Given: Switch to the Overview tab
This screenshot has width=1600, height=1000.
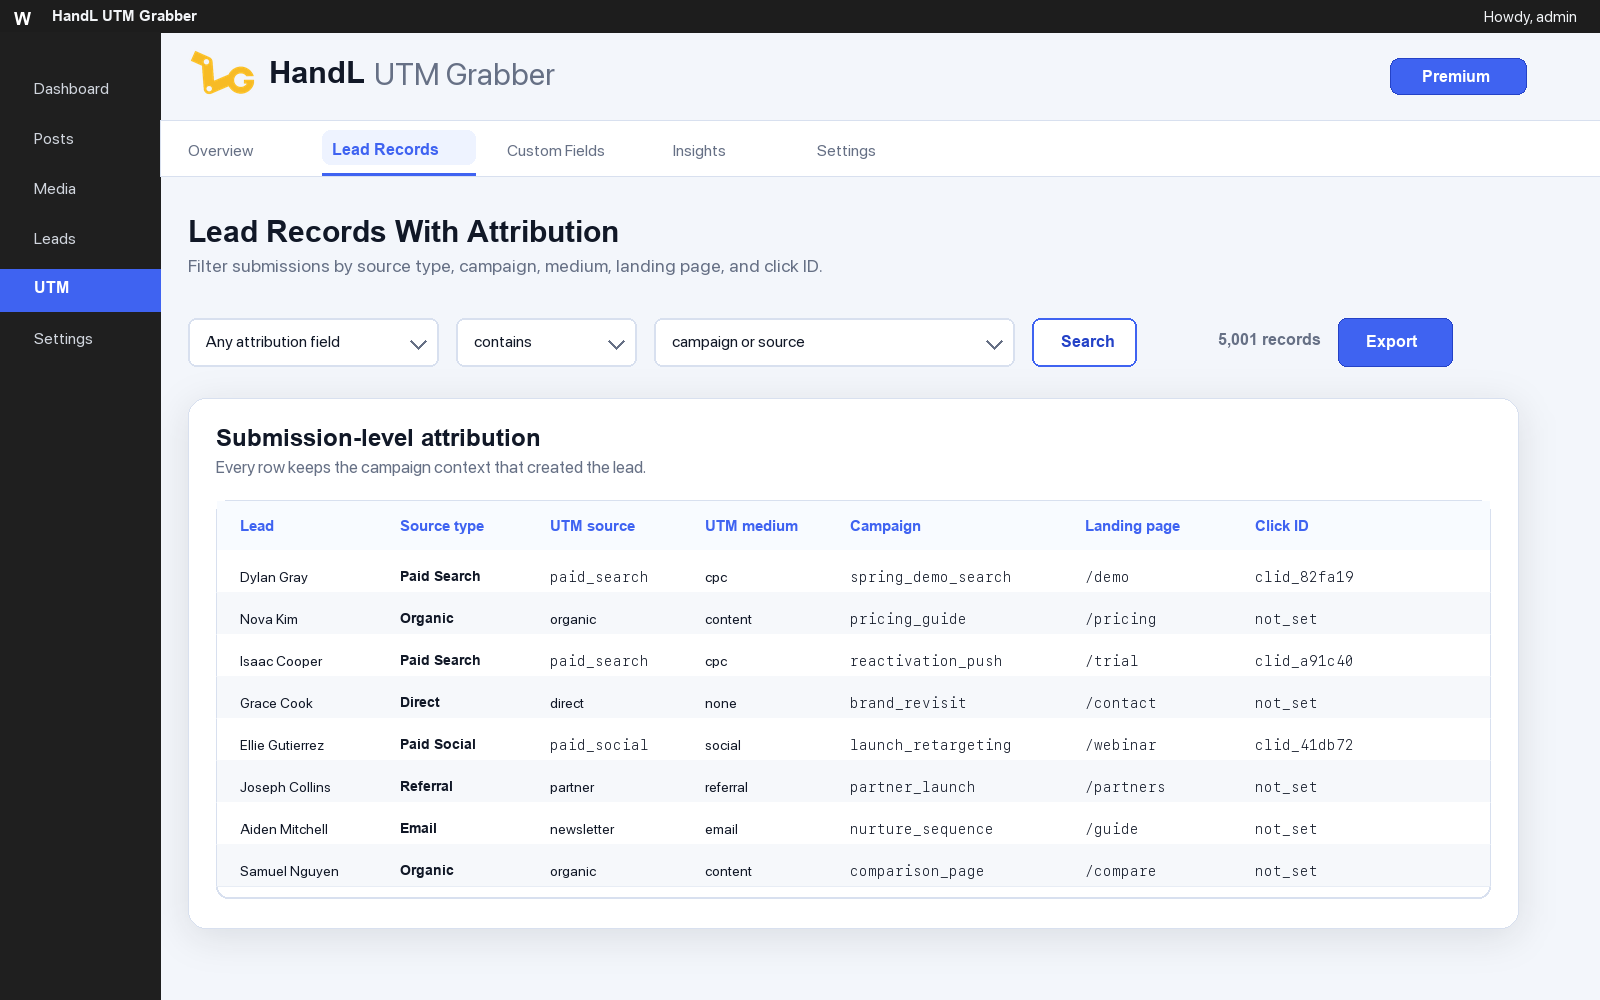Looking at the screenshot, I should point(221,151).
